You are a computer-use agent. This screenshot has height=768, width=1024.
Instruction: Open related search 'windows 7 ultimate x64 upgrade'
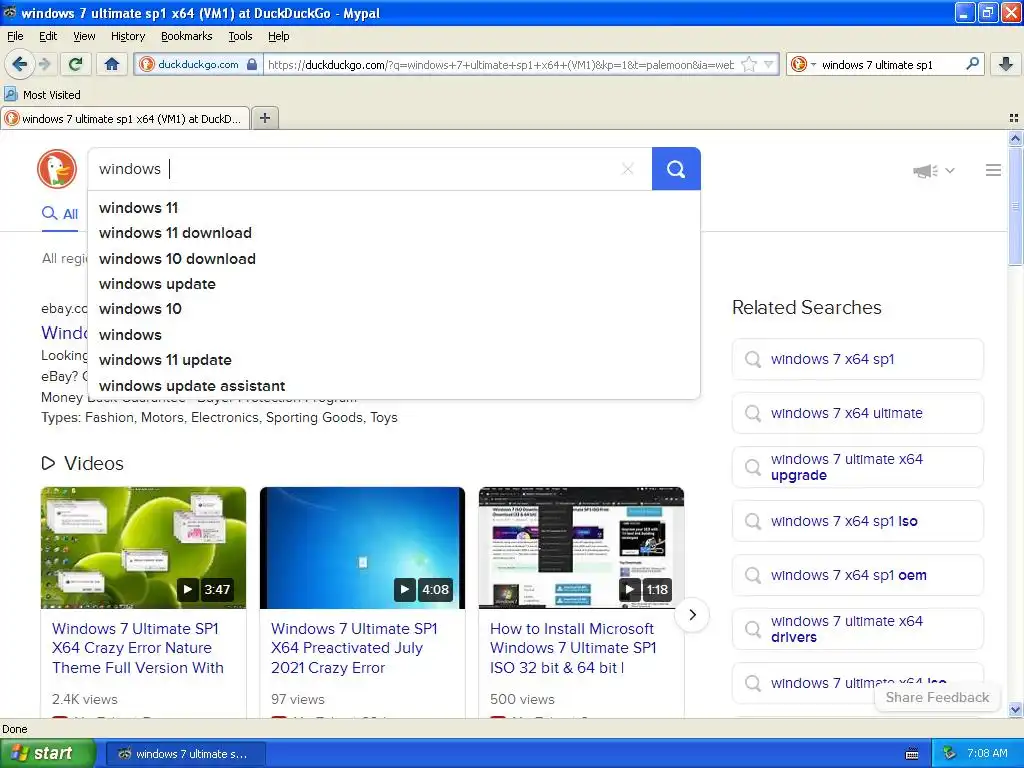pos(857,467)
